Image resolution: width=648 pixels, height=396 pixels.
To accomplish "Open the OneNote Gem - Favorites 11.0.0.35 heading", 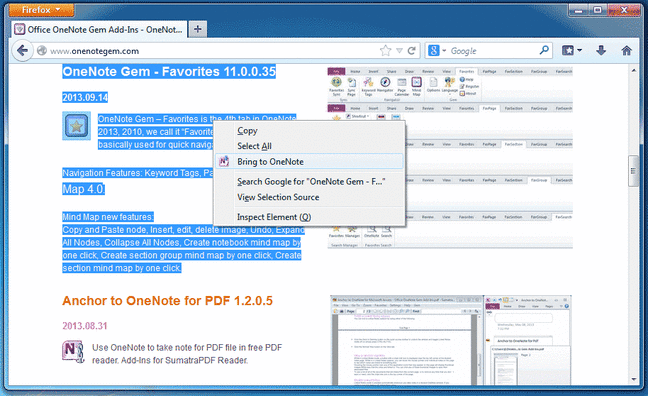I will click(169, 72).
